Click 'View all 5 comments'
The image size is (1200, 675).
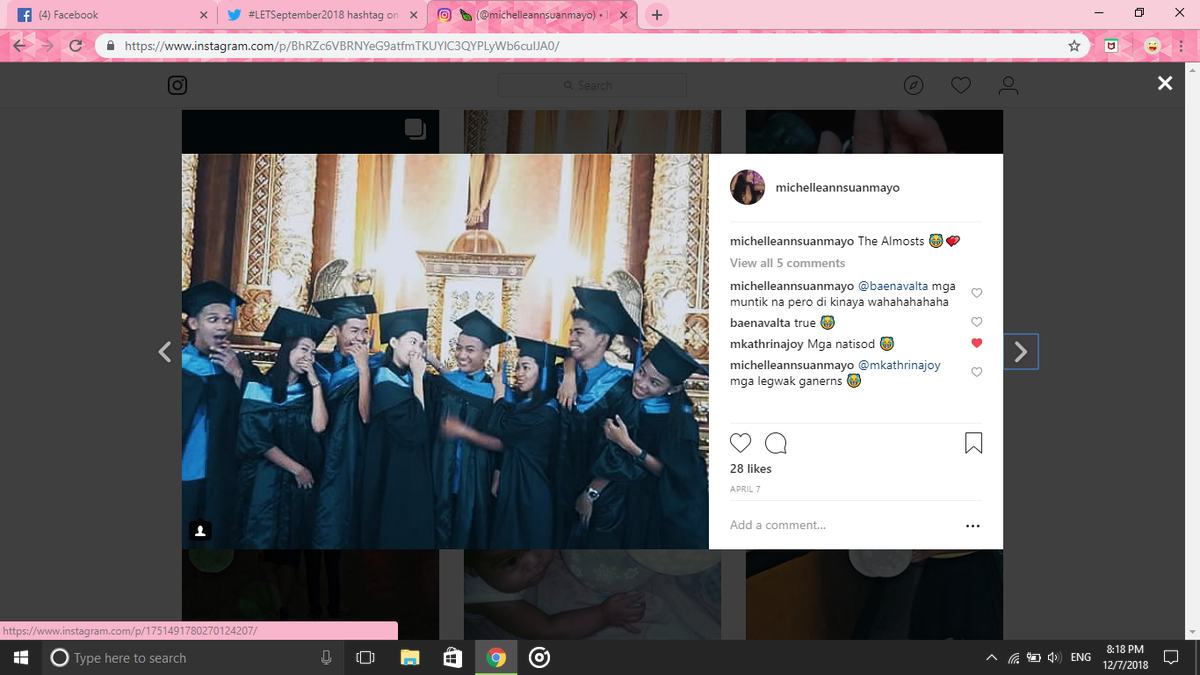[787, 263]
